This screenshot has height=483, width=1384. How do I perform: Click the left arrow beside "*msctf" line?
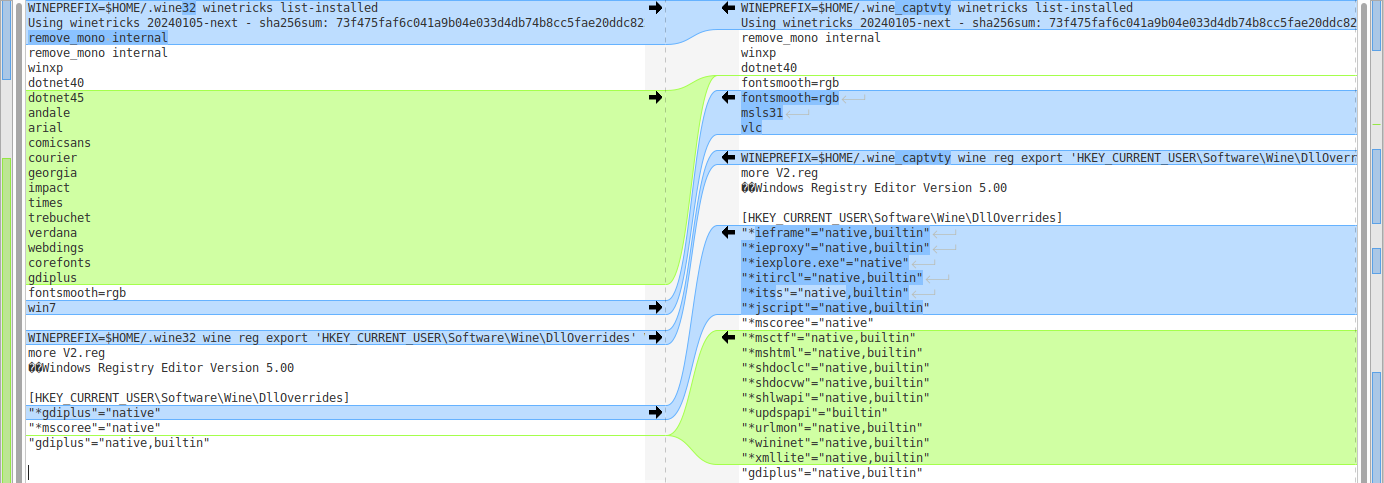pos(729,338)
